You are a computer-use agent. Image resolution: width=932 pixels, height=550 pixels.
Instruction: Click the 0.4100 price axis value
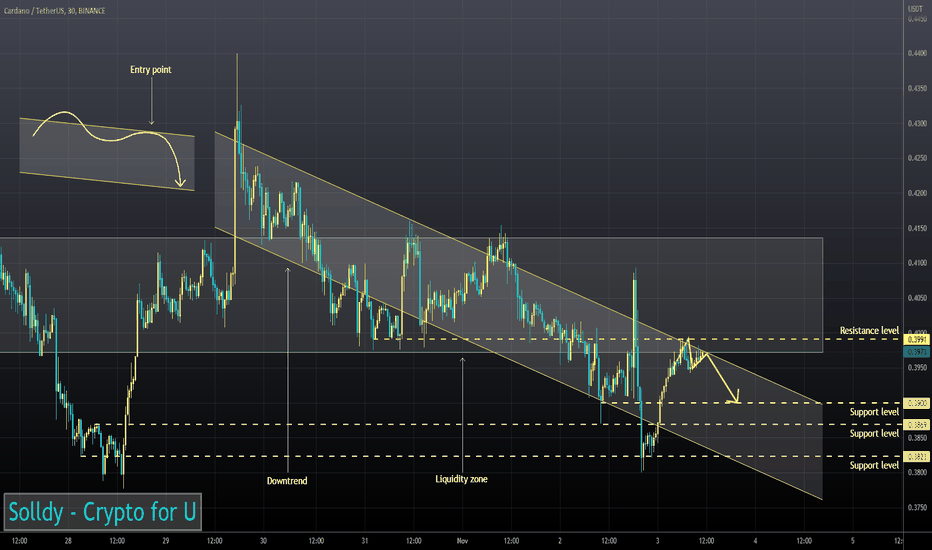click(x=917, y=263)
